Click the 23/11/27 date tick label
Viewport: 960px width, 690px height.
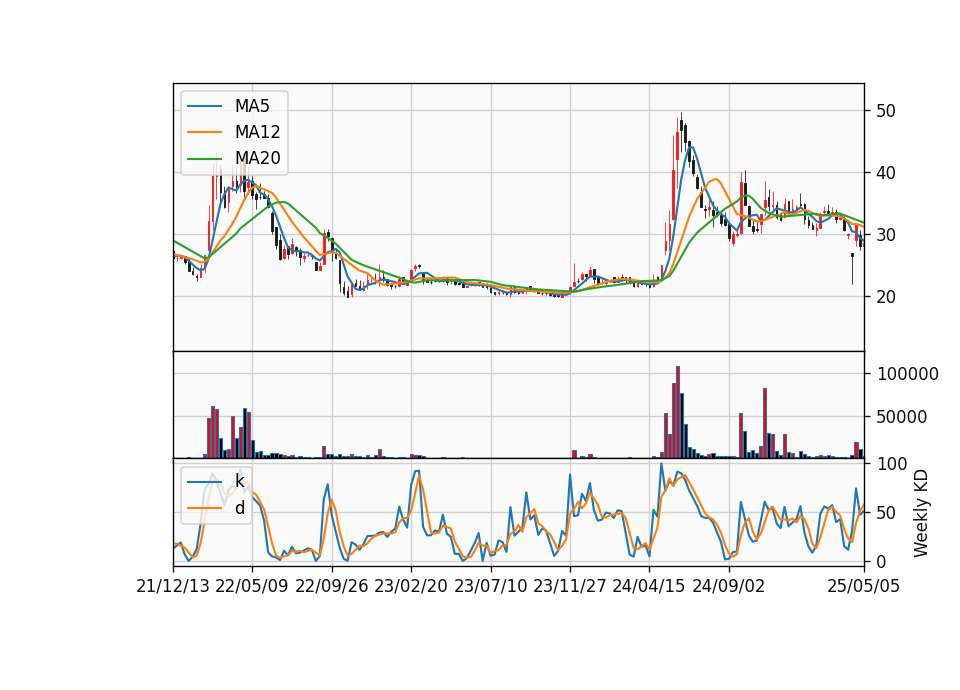(570, 587)
